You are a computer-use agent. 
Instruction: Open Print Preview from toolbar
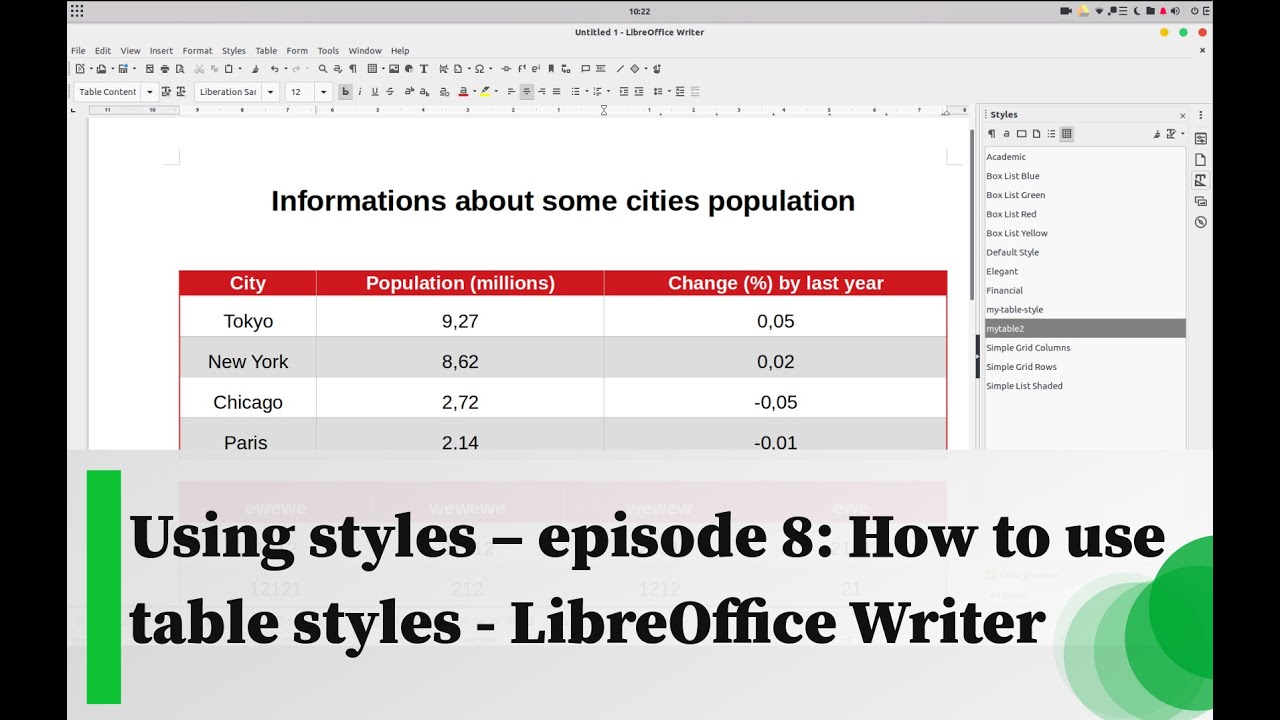(x=180, y=69)
